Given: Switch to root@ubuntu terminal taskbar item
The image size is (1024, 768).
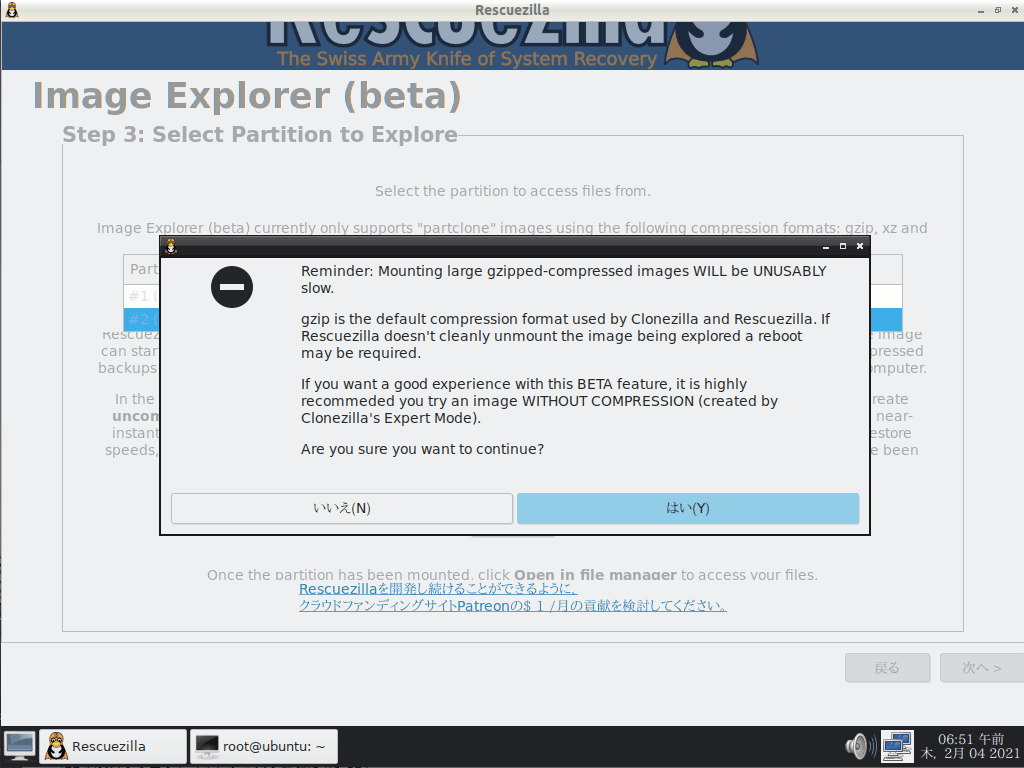Looking at the screenshot, I should [264, 746].
